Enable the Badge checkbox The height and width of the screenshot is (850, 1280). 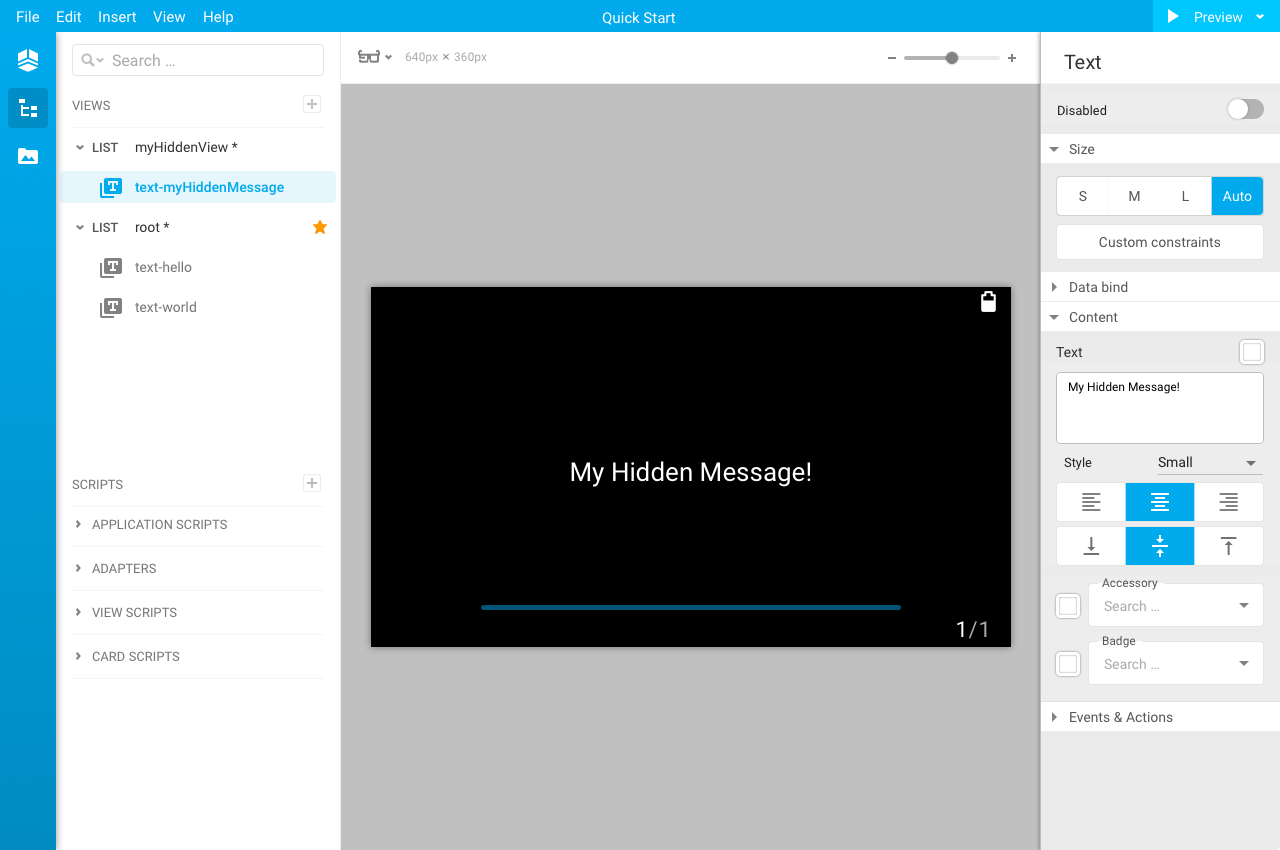[x=1068, y=664]
